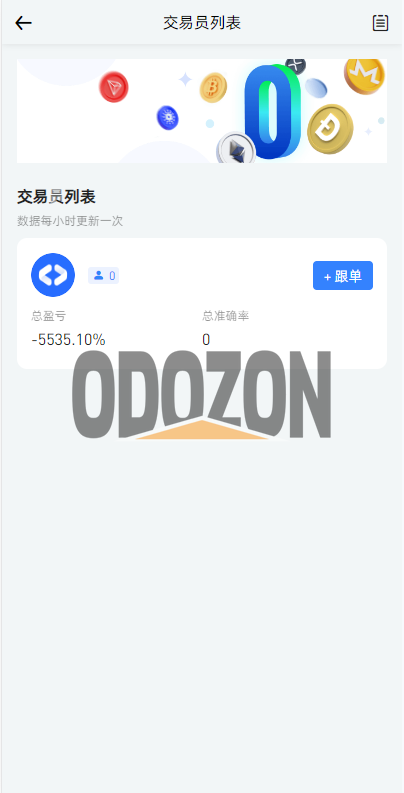Select the 交易员列表 page title
404x793 pixels.
202,23
